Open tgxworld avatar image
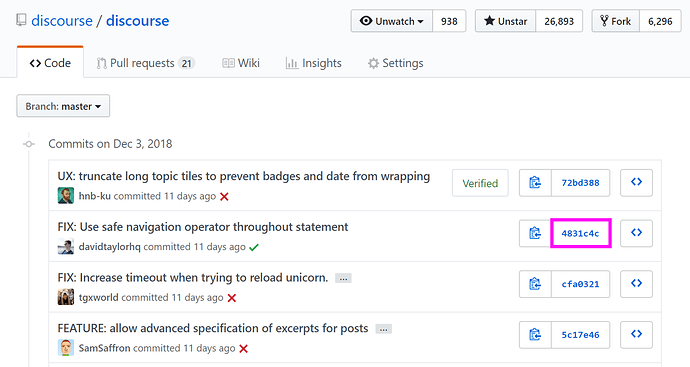 pos(66,297)
